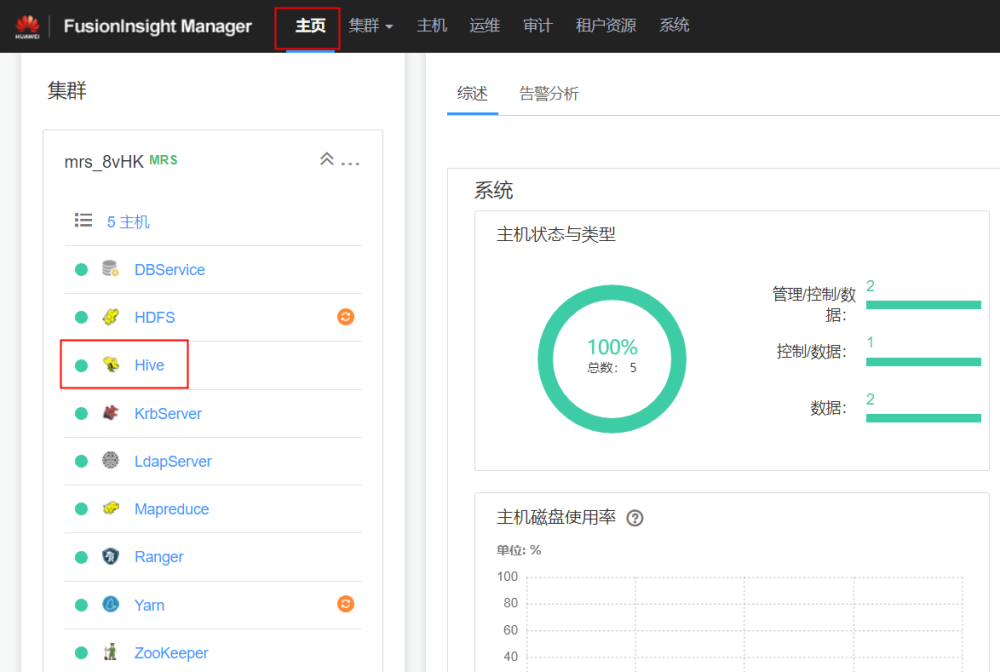Click the DBService database icon
Image resolution: width=1000 pixels, height=672 pixels.
coord(110,269)
